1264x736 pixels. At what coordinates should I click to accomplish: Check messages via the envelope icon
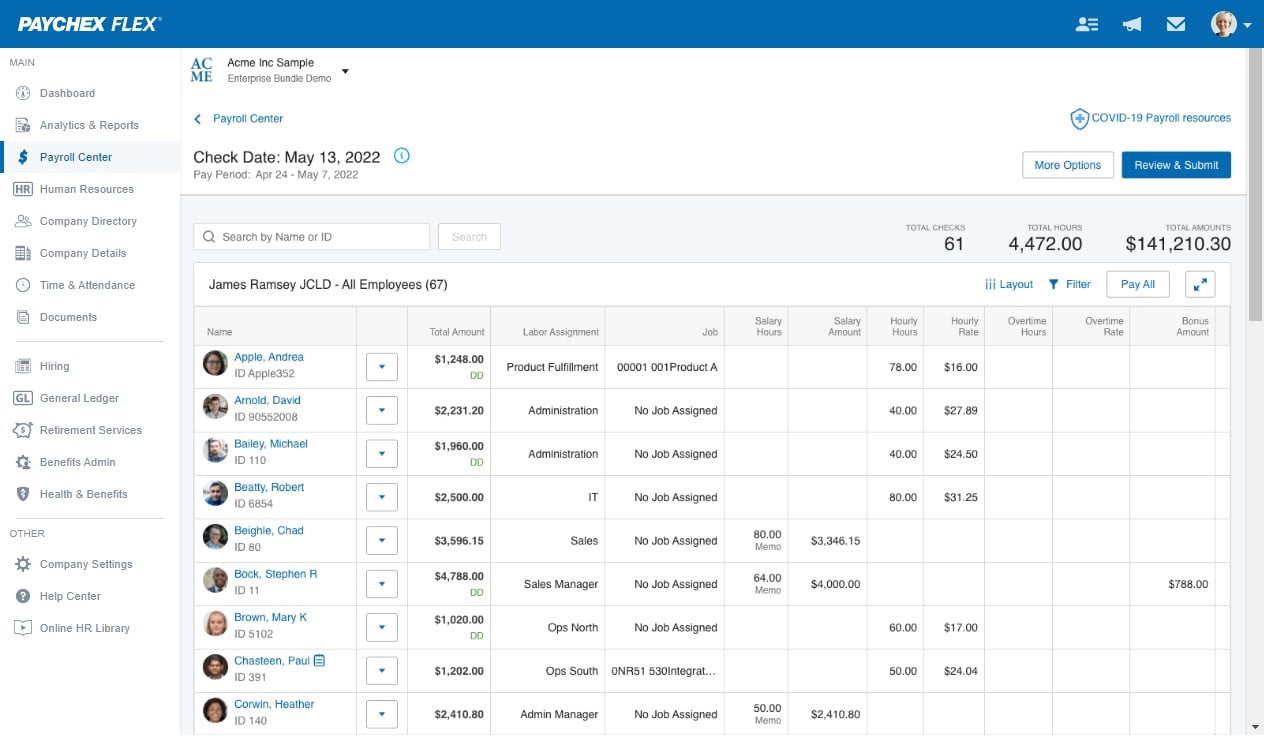tap(1176, 23)
